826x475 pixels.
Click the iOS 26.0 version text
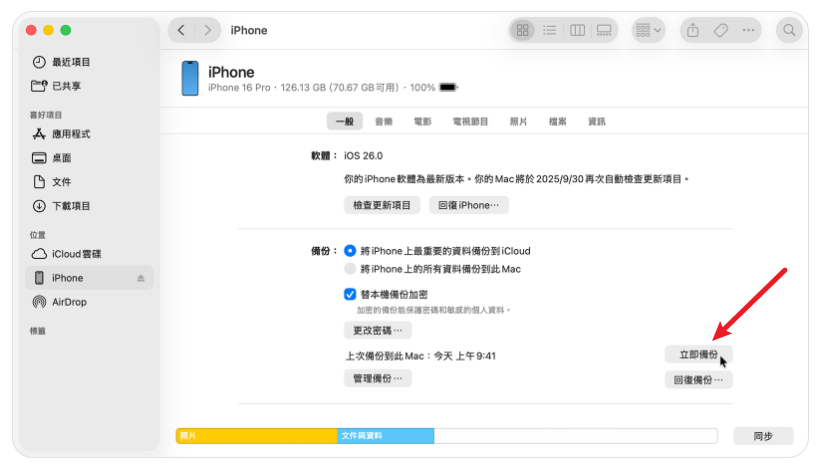coord(363,156)
